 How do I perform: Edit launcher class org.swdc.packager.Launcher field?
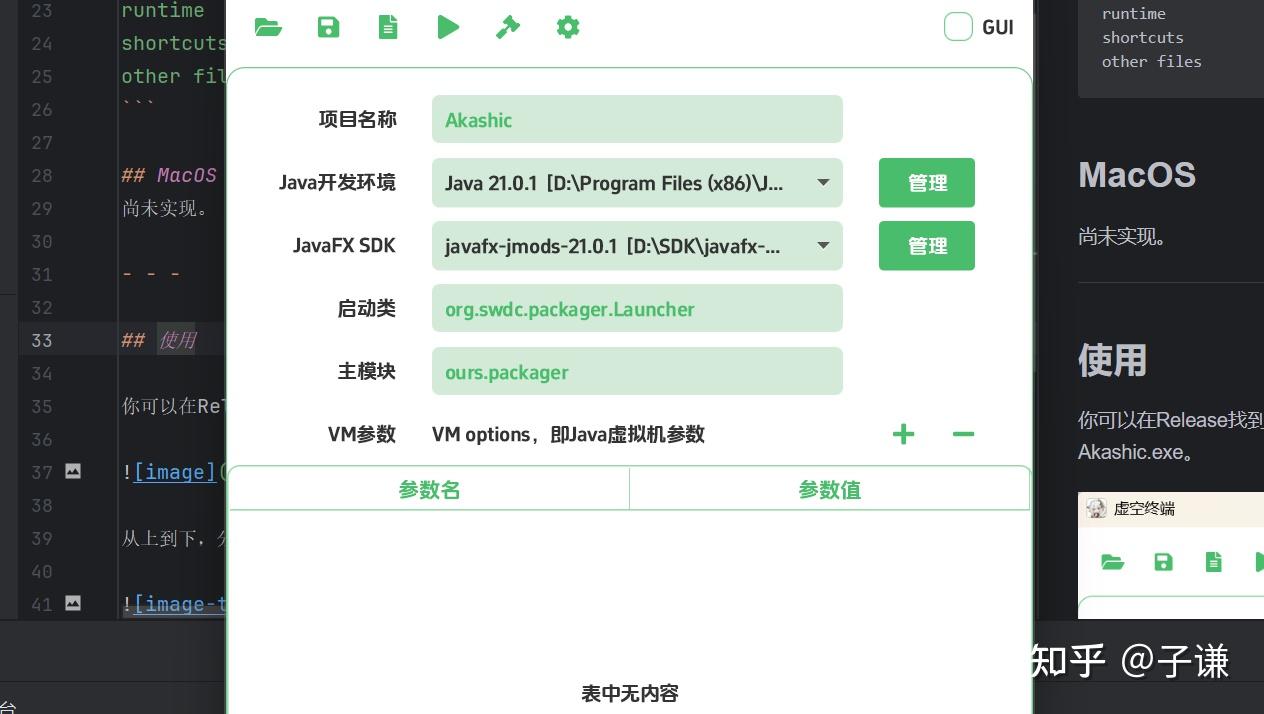pos(637,308)
